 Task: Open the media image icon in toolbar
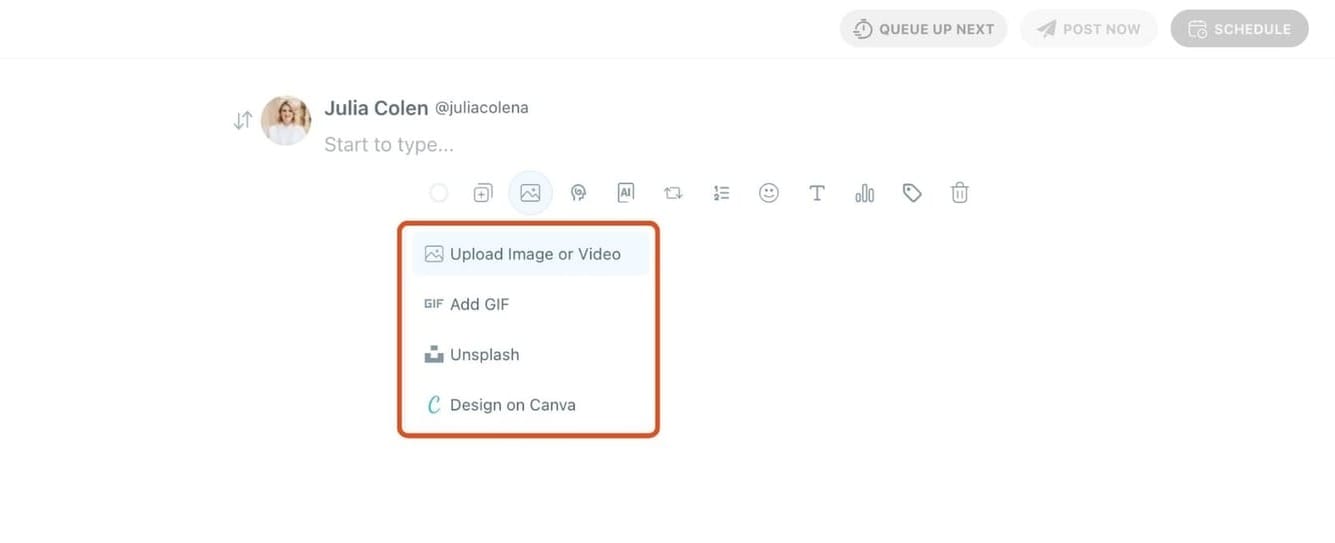530,193
